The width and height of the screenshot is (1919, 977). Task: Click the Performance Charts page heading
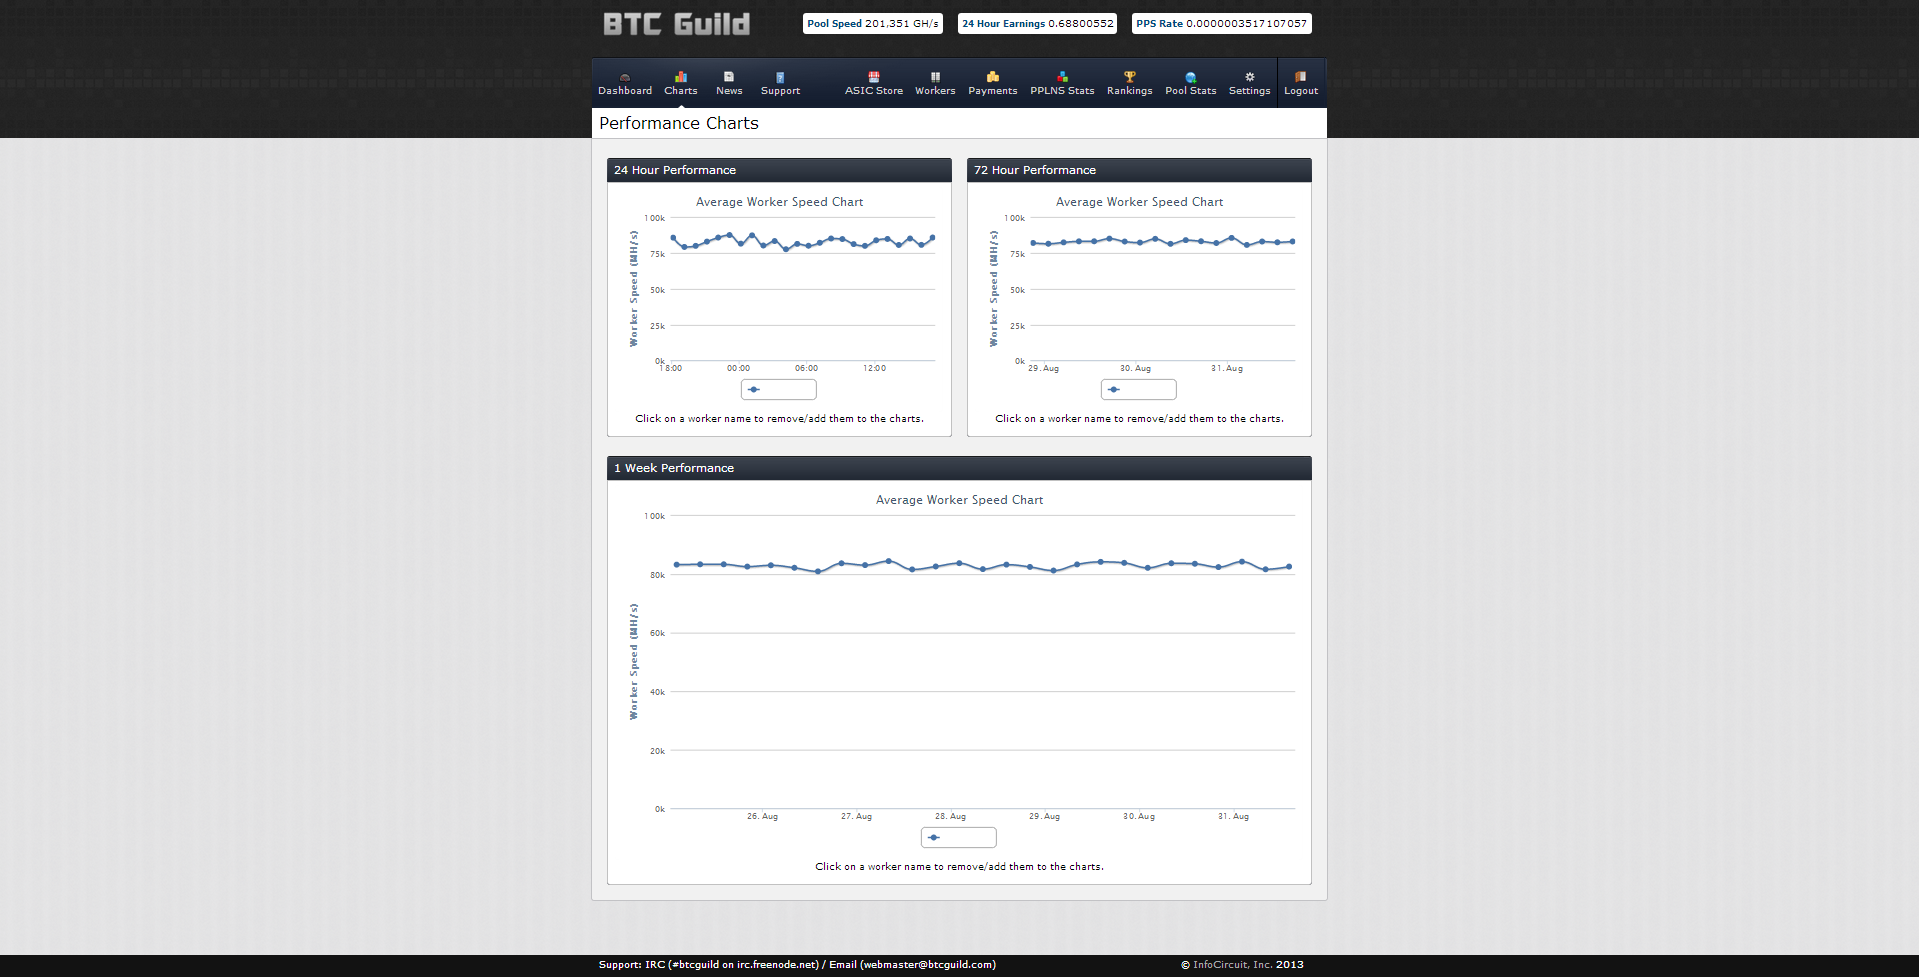click(679, 123)
